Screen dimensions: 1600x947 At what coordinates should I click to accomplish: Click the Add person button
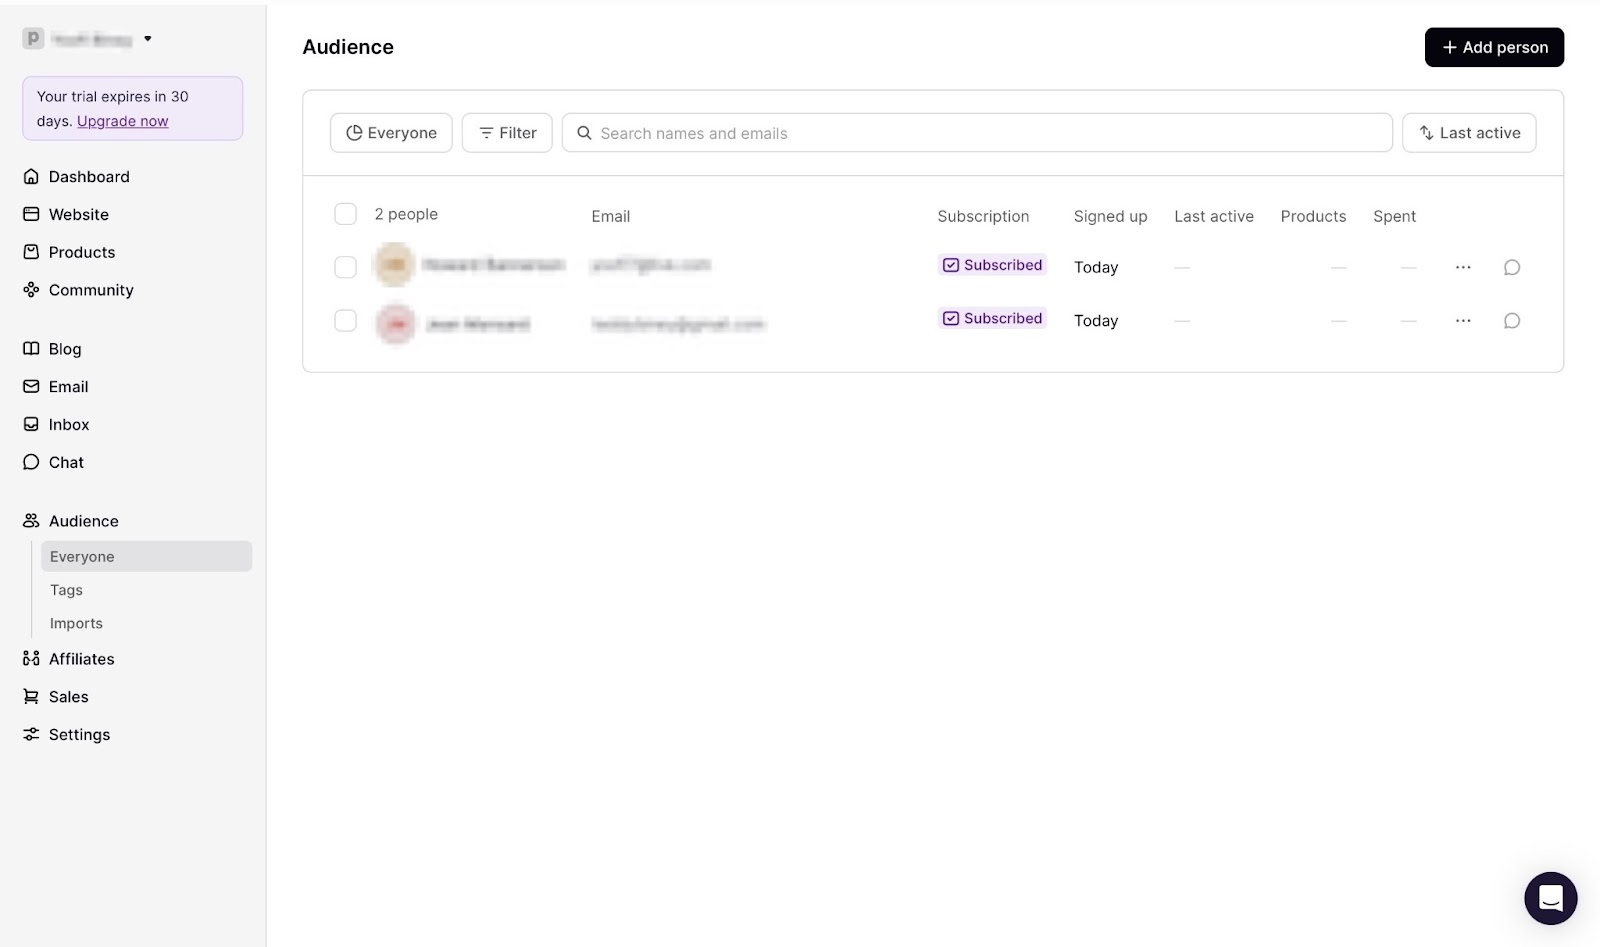pos(1494,47)
